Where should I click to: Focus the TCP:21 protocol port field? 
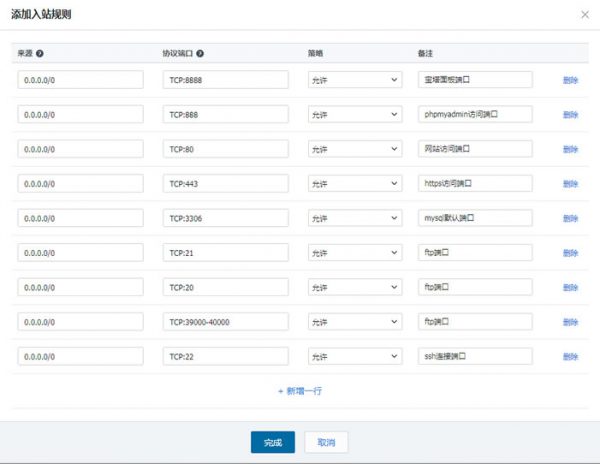[x=225, y=253]
